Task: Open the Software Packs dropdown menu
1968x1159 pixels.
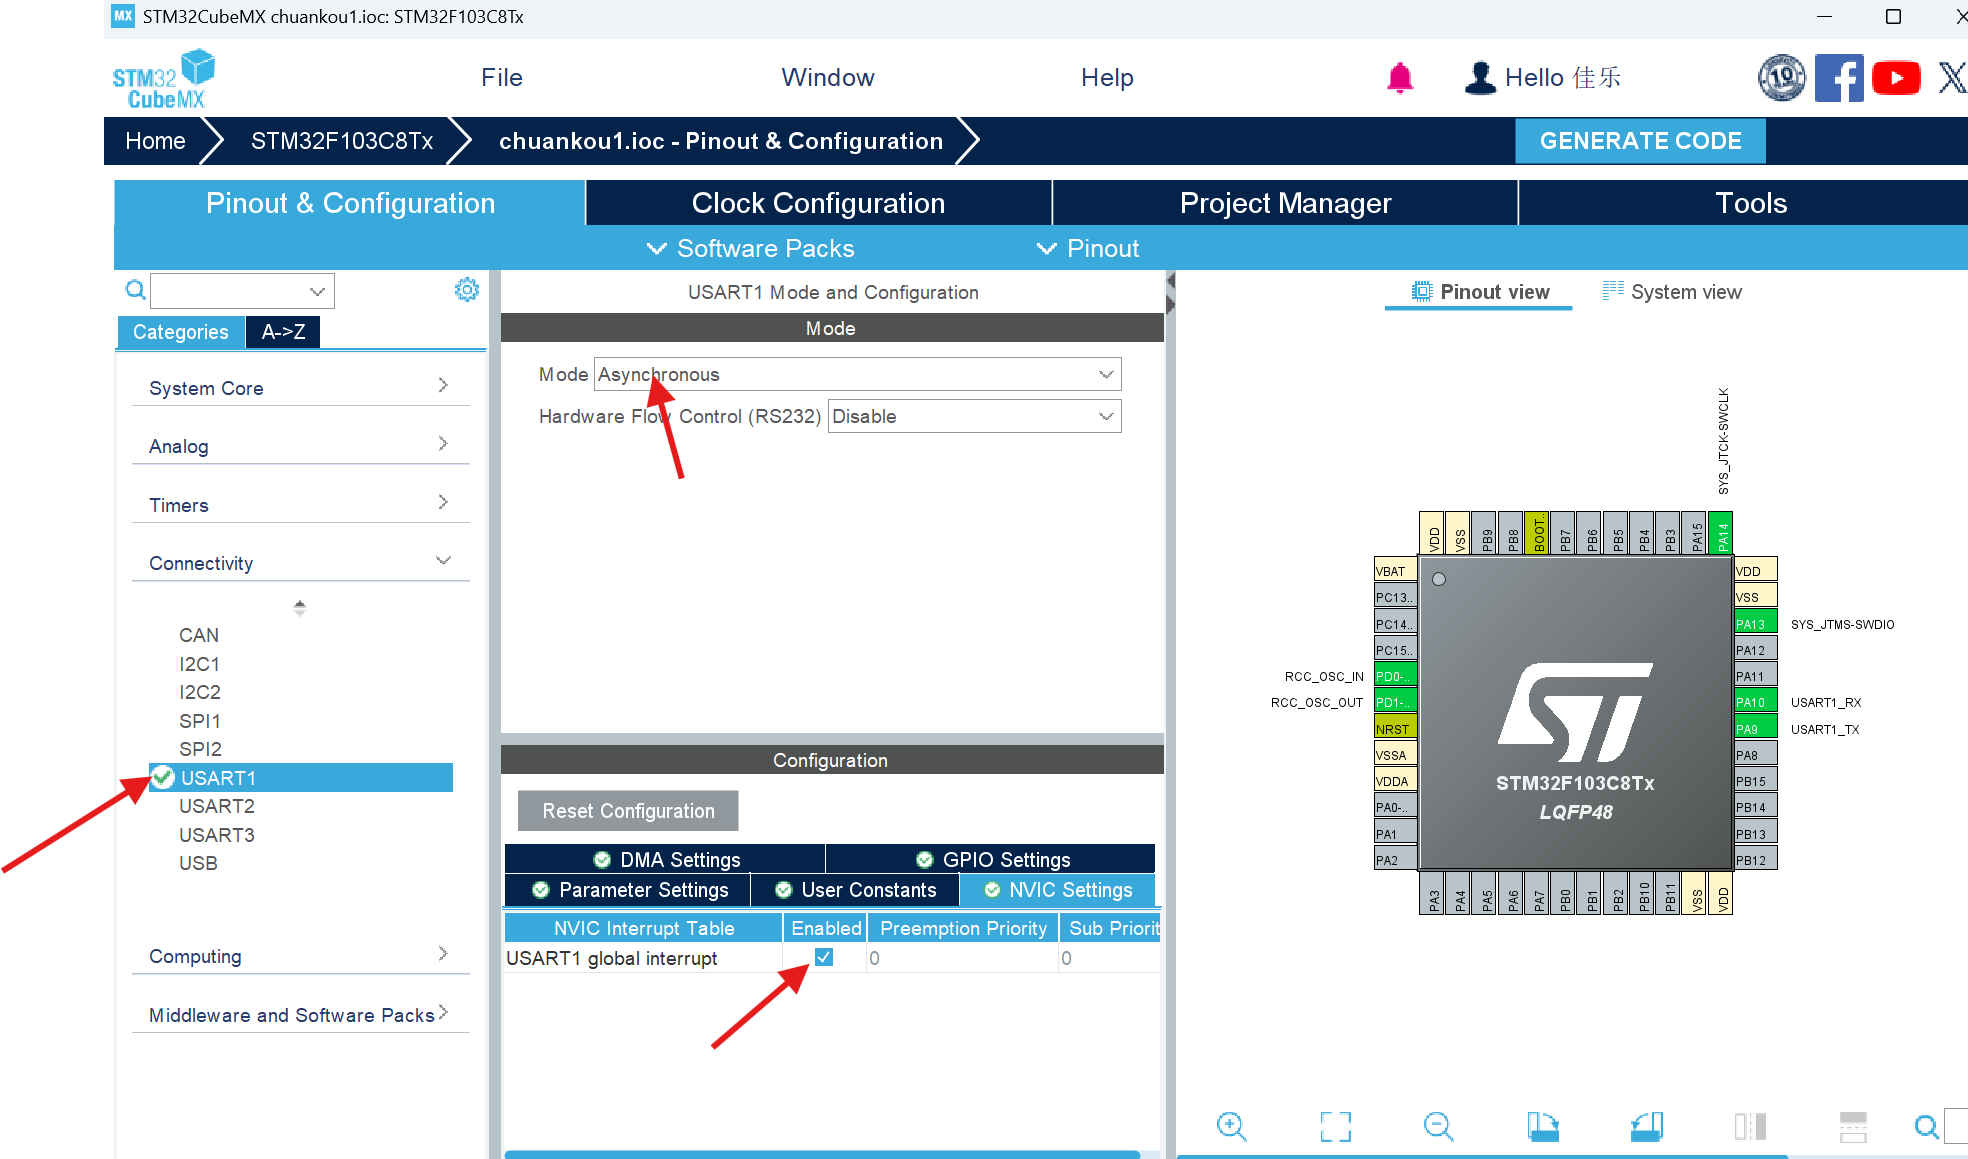Action: click(x=751, y=248)
